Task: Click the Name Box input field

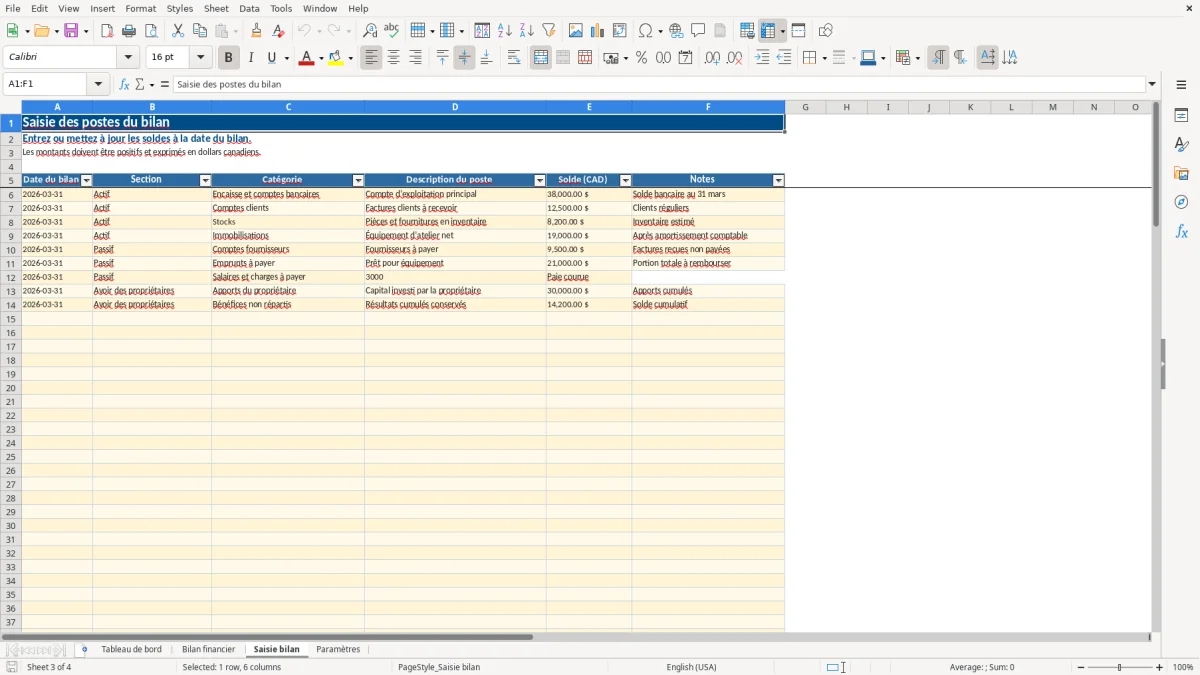Action: coord(47,85)
